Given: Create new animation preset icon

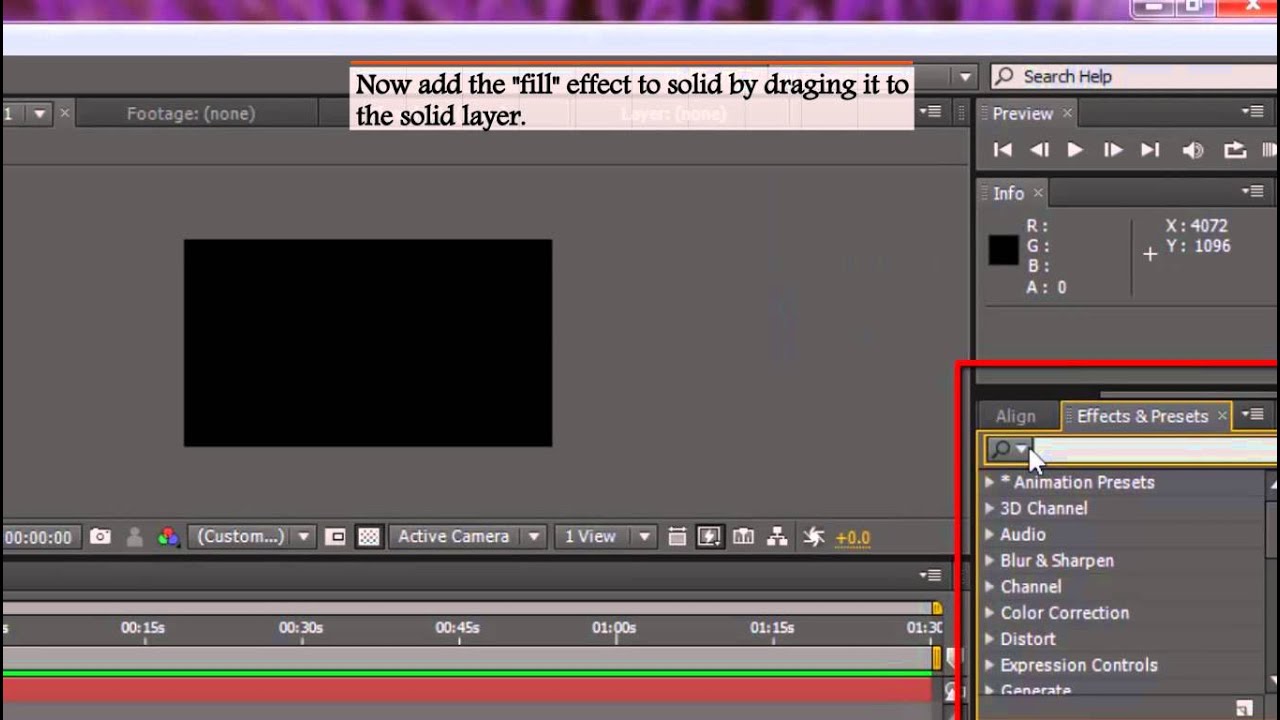Looking at the screenshot, I should pos(1244,708).
